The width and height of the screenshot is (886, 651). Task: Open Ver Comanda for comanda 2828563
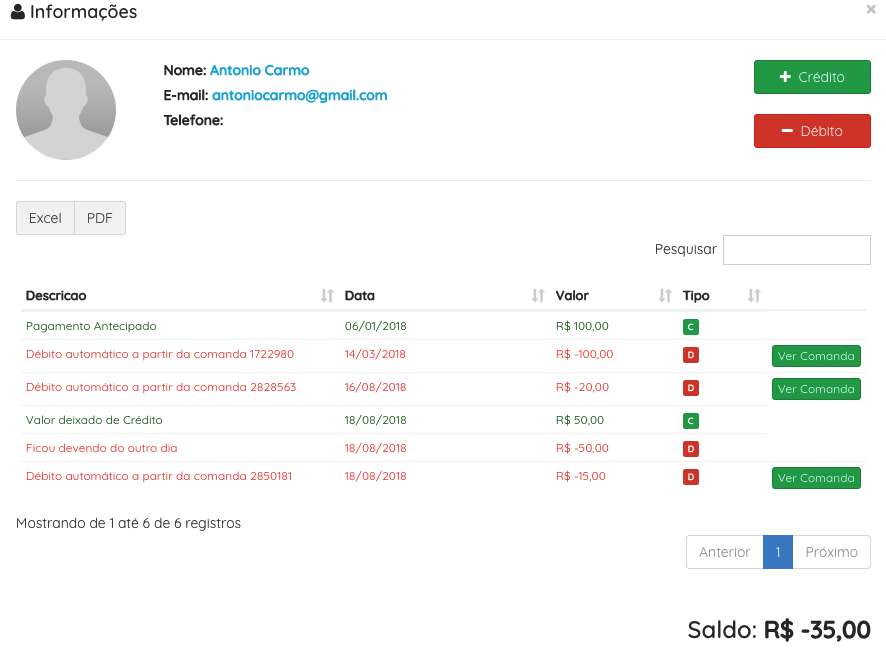[816, 389]
